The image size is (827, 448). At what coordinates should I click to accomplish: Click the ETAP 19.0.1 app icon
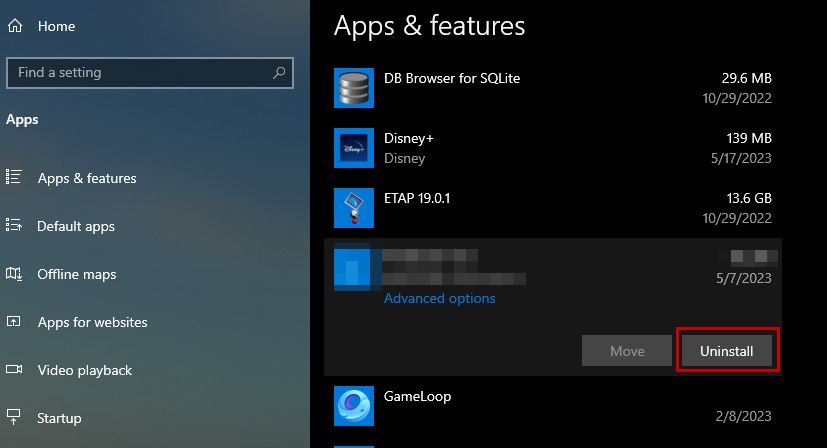pos(353,208)
